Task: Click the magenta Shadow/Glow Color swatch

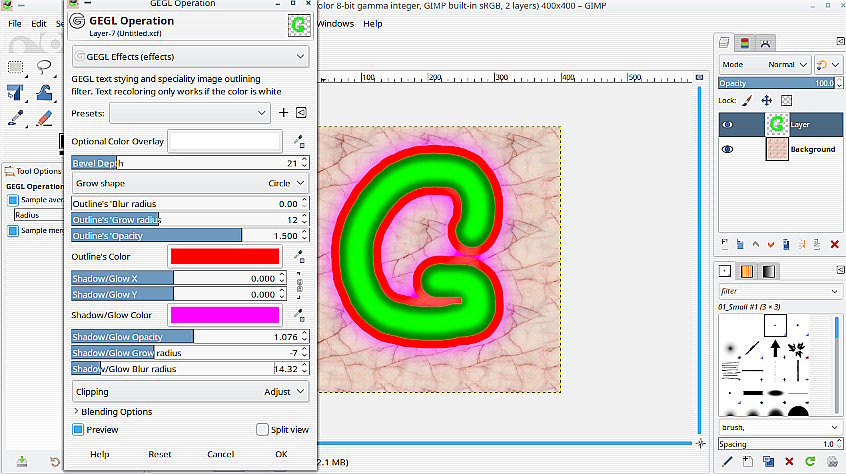Action: click(x=225, y=315)
